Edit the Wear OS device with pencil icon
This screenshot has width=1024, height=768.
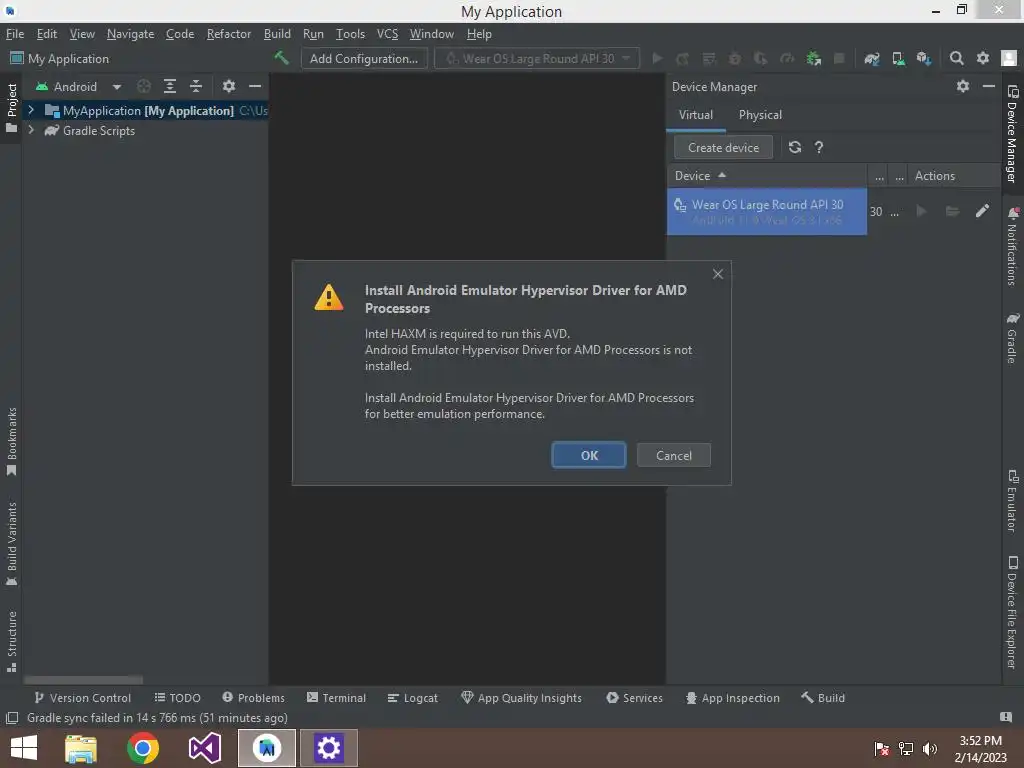pos(982,211)
